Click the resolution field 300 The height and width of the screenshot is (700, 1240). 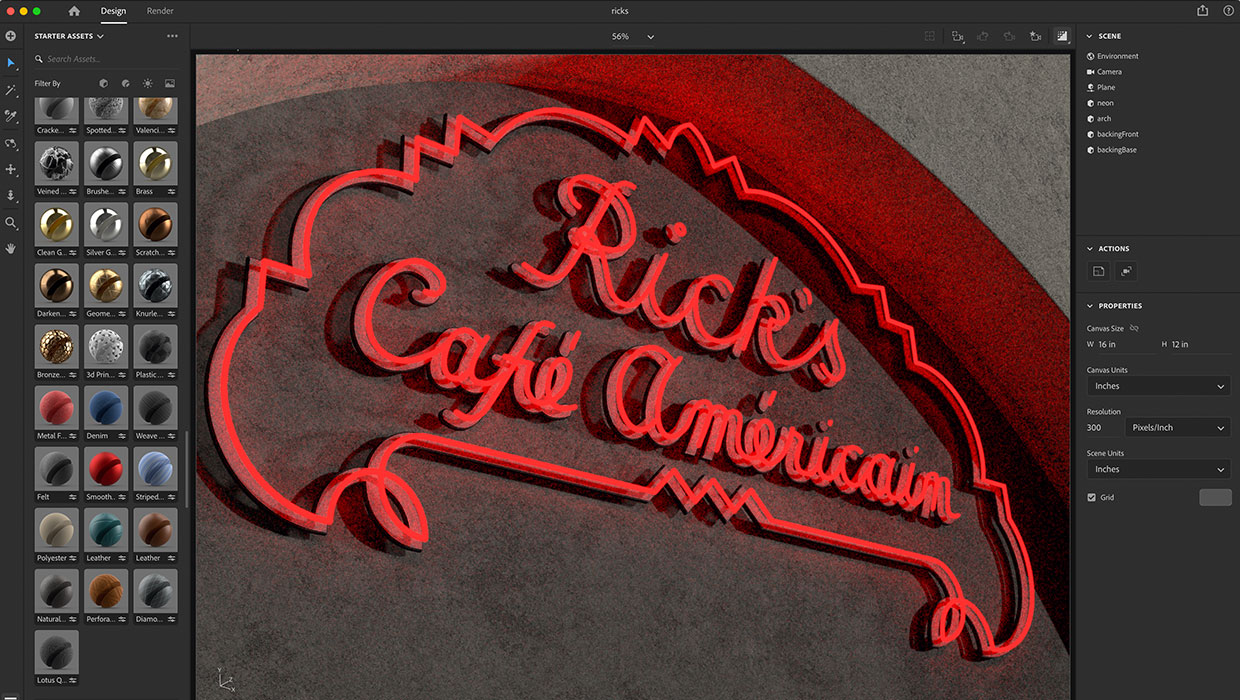[1103, 427]
